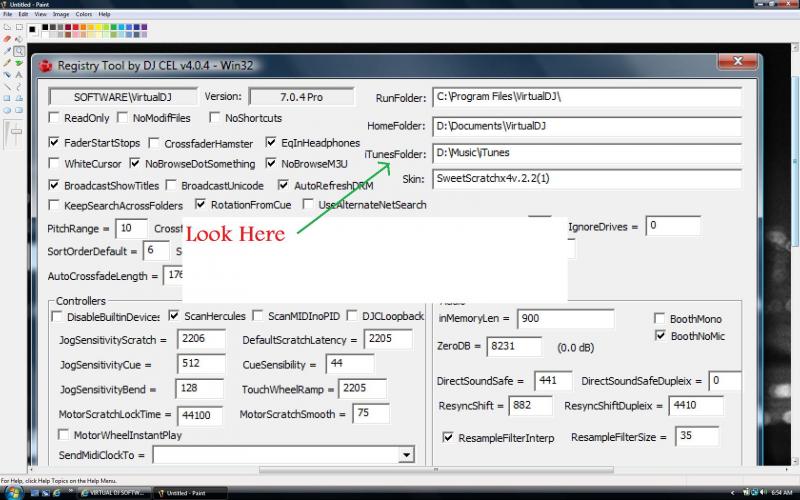This screenshot has width=800, height=500.
Task: Uncheck BoothNoMic
Action: coord(660,336)
